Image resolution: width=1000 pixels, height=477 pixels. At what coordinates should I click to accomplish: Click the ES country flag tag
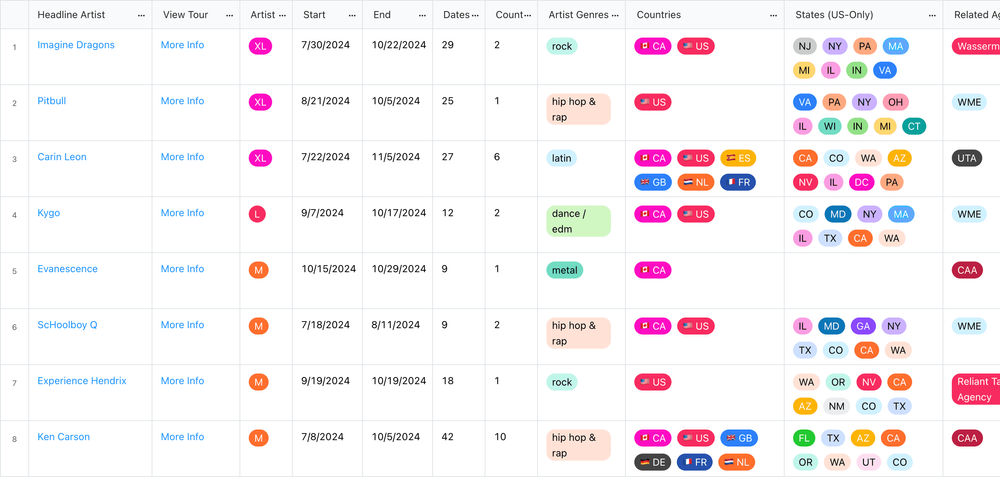pyautogui.click(x=739, y=158)
